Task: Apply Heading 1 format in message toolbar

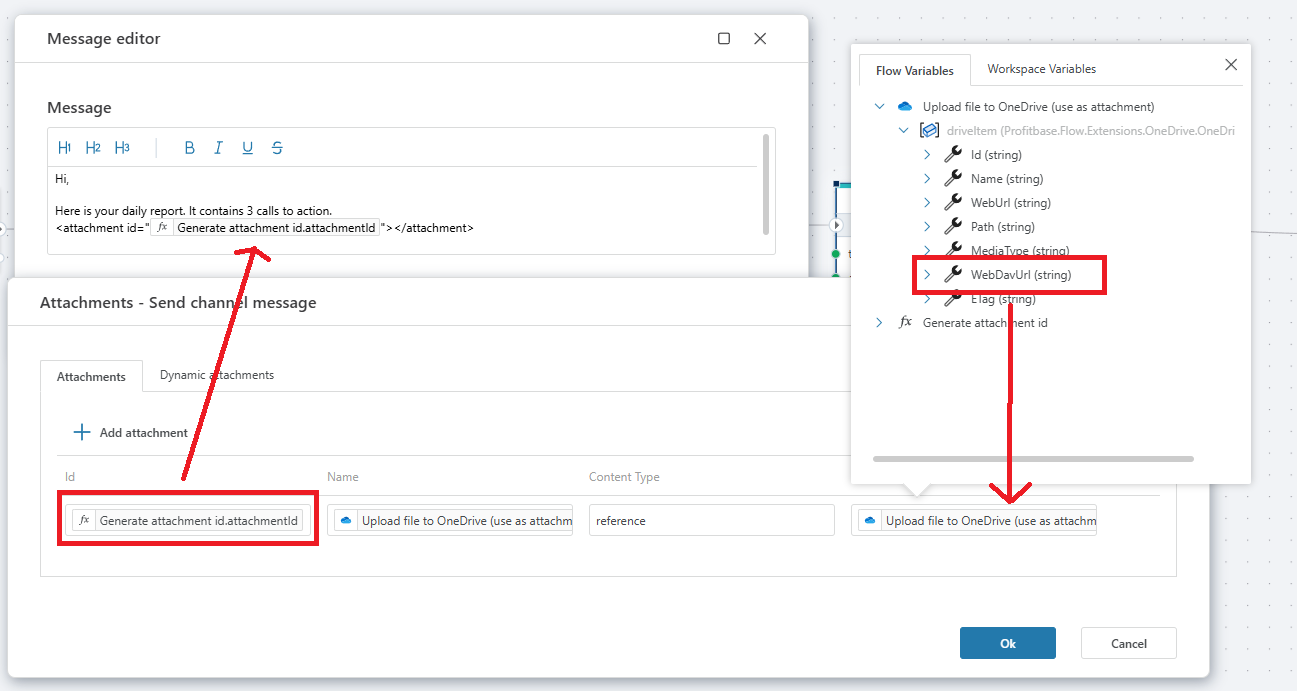Action: coord(65,148)
